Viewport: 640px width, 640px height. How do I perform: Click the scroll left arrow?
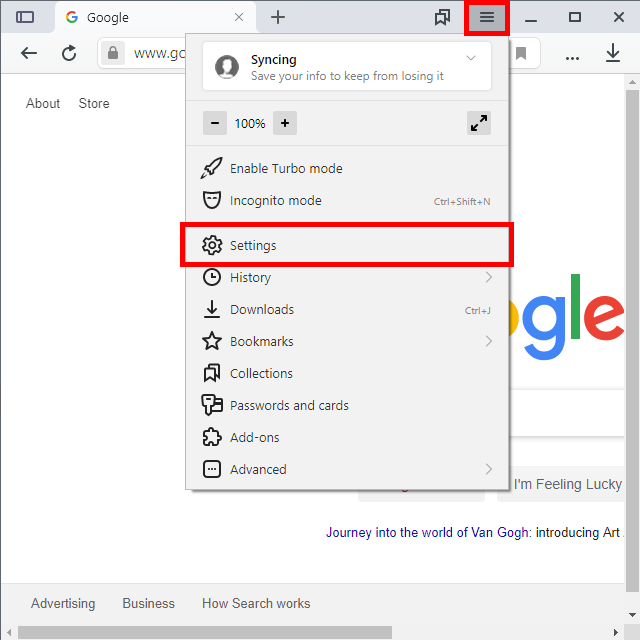tap(9, 632)
